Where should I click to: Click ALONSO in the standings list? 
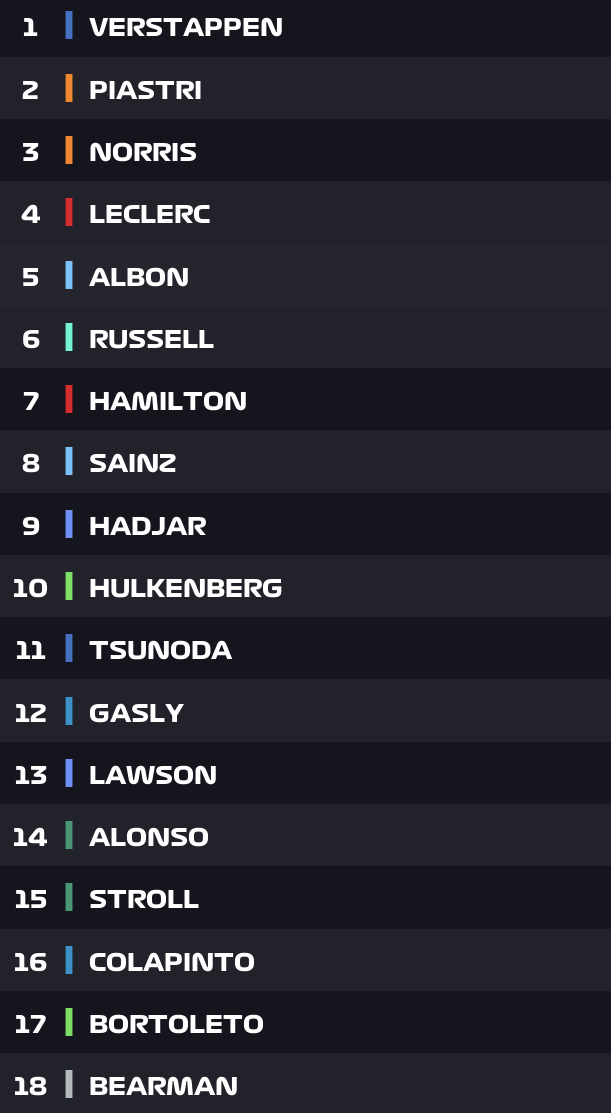pyautogui.click(x=148, y=837)
